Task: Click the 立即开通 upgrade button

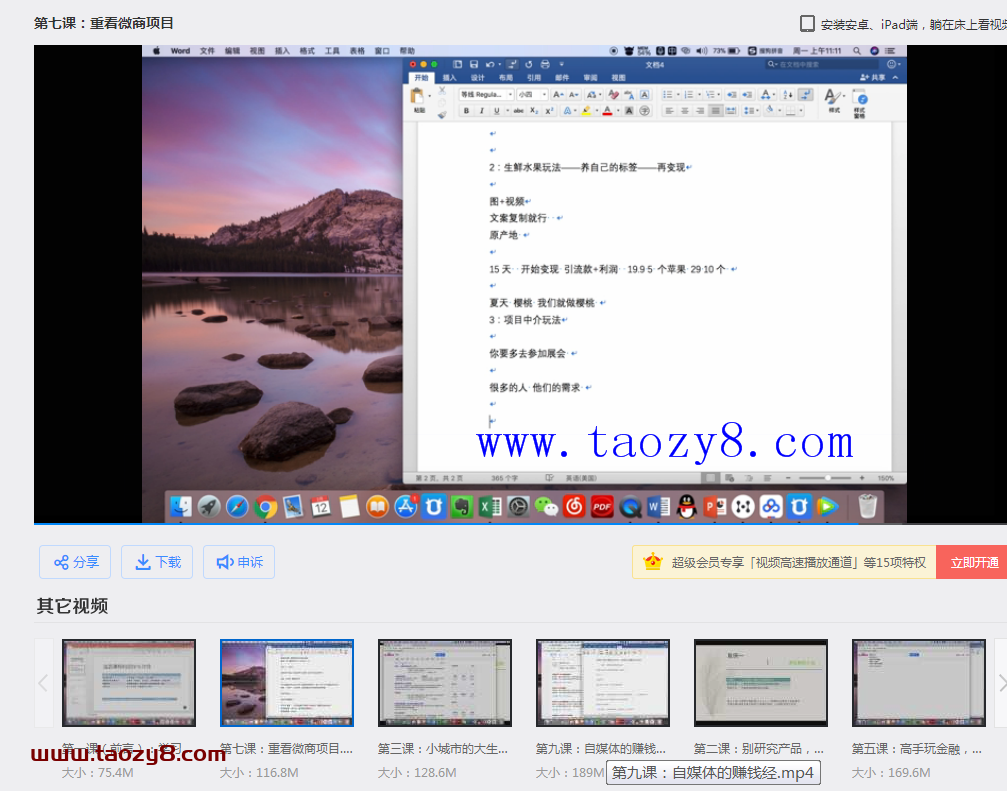Action: (973, 562)
